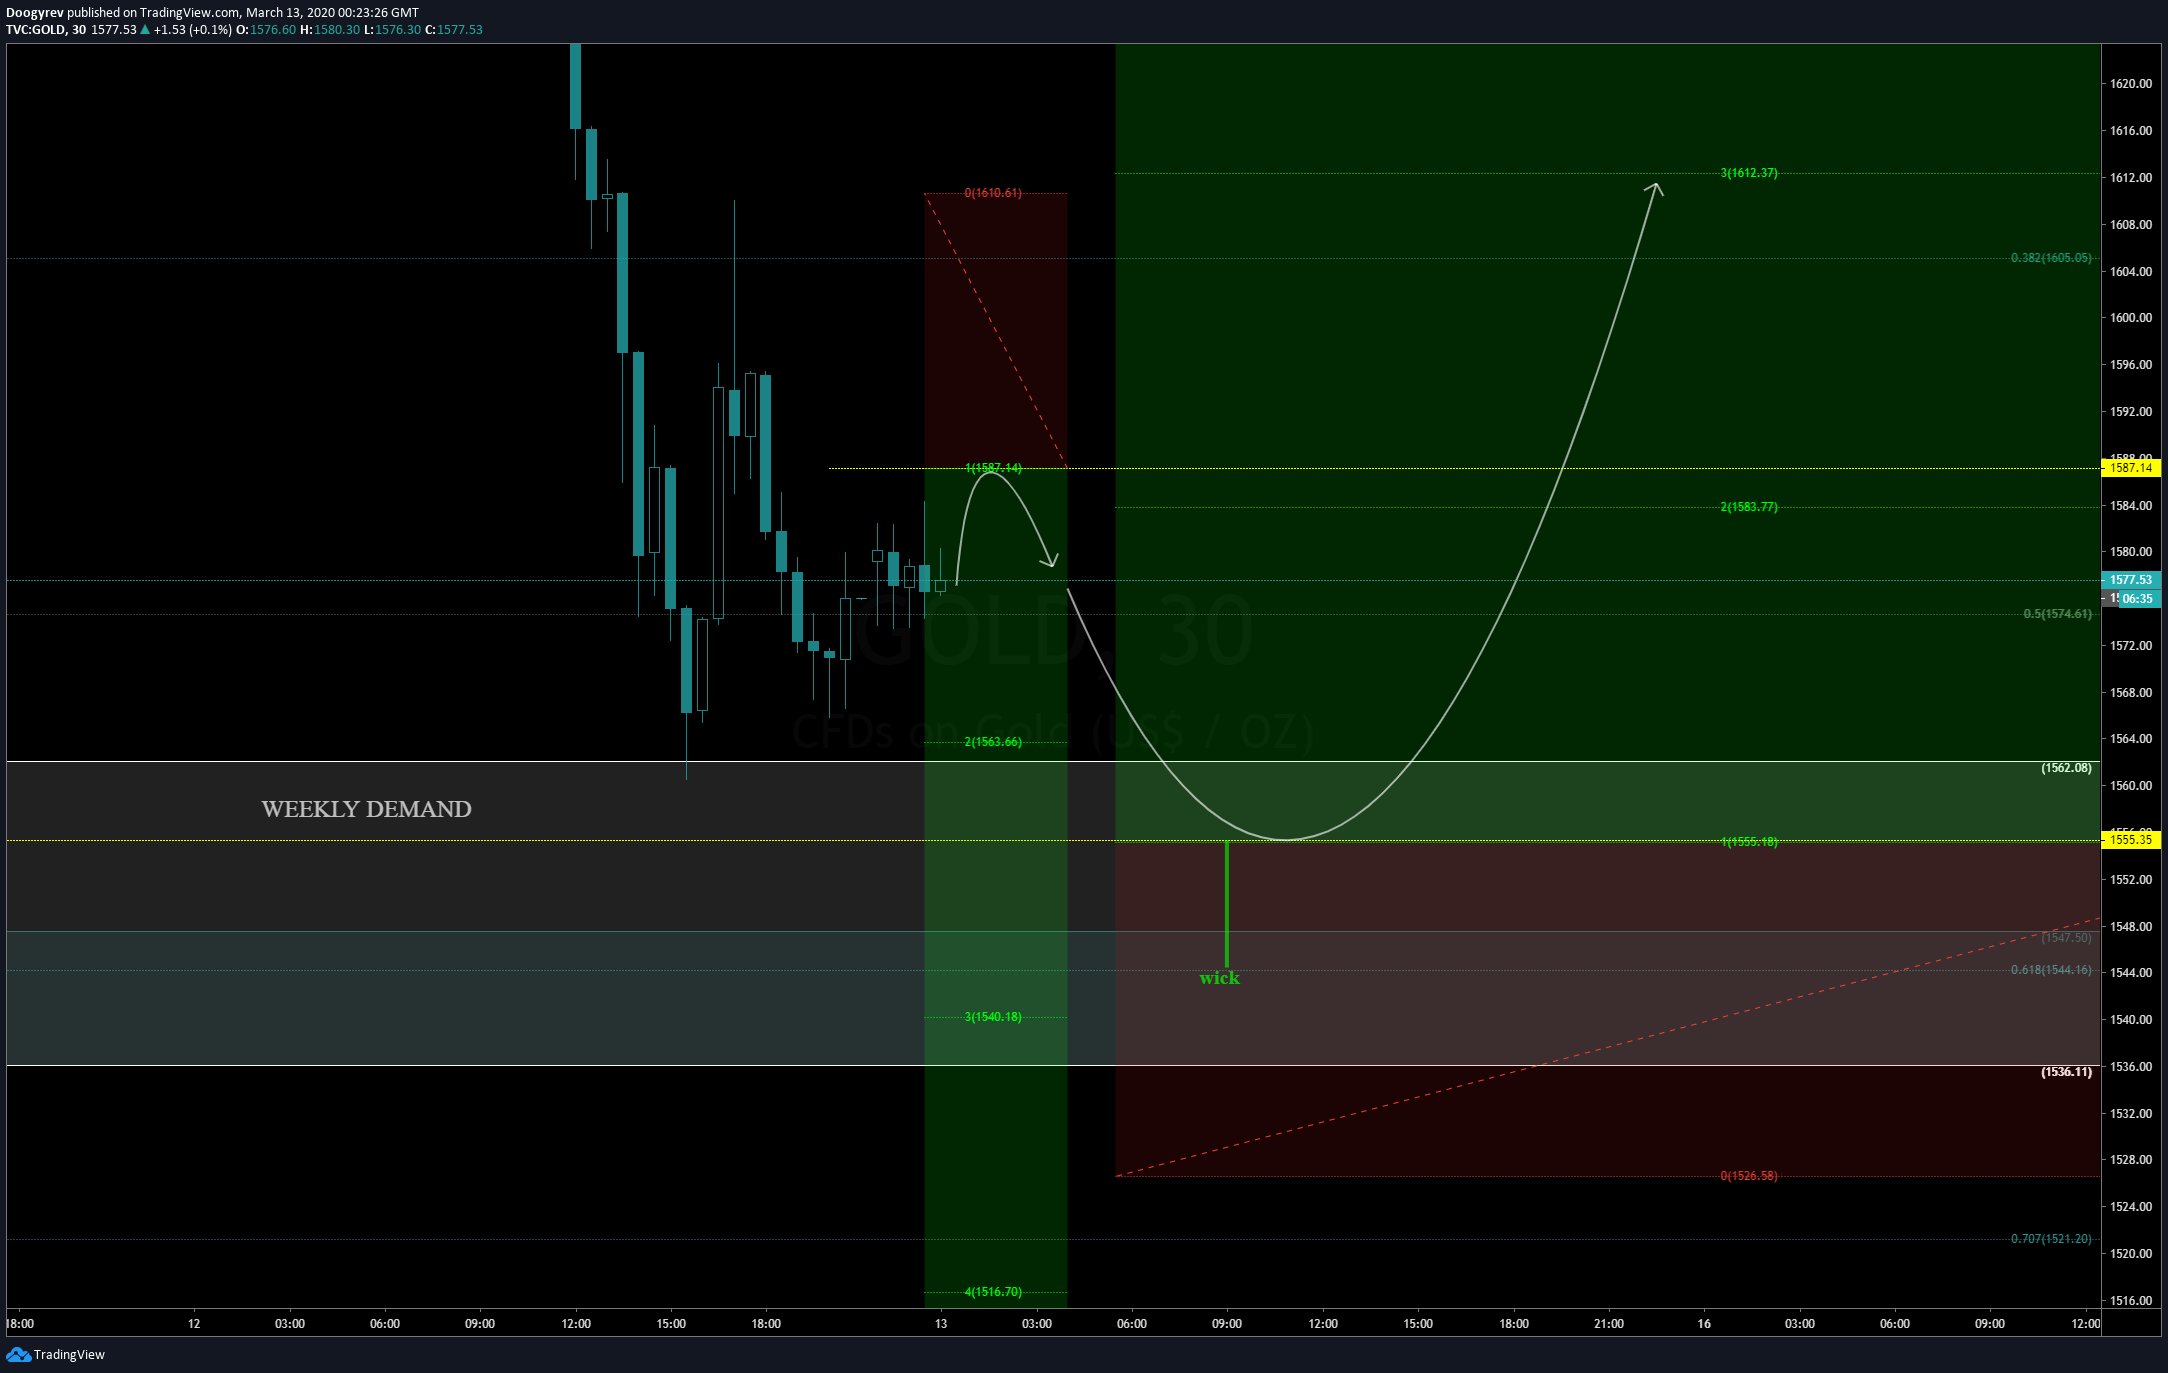Click the red 0(1526.58) stop label
This screenshot has width=2168, height=1373.
(x=1749, y=1176)
